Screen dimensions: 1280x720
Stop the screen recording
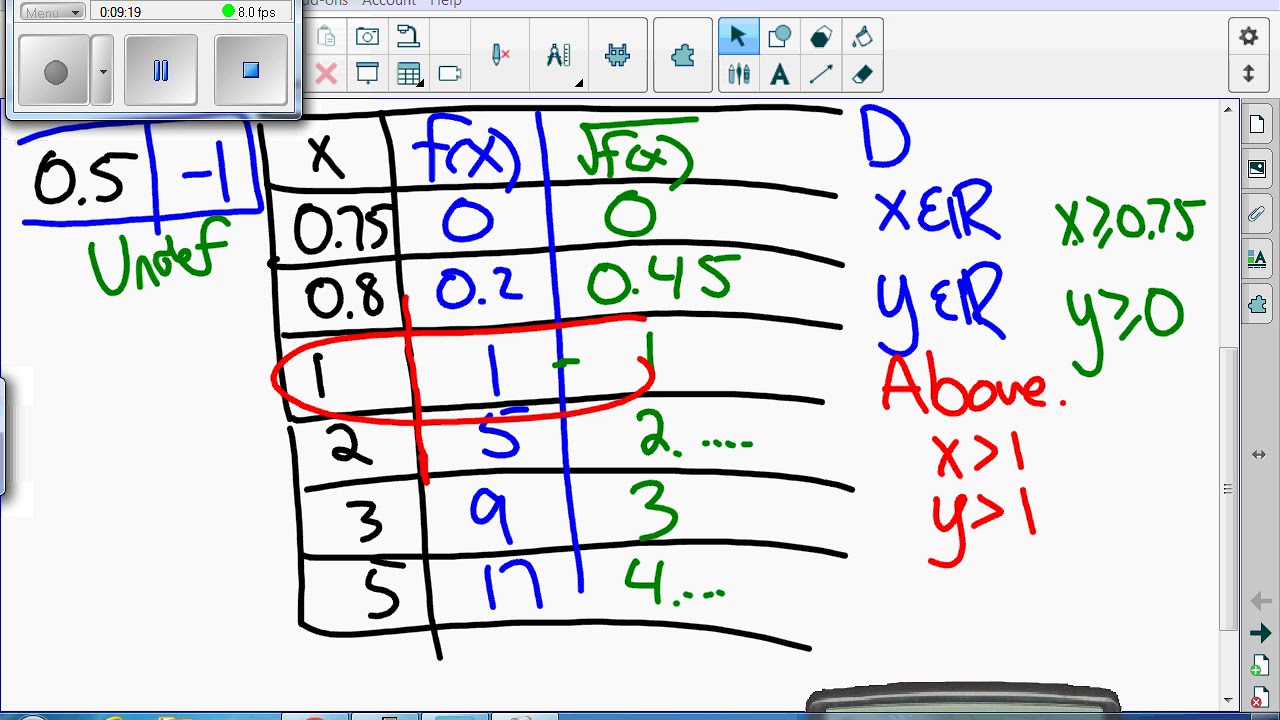coord(251,70)
